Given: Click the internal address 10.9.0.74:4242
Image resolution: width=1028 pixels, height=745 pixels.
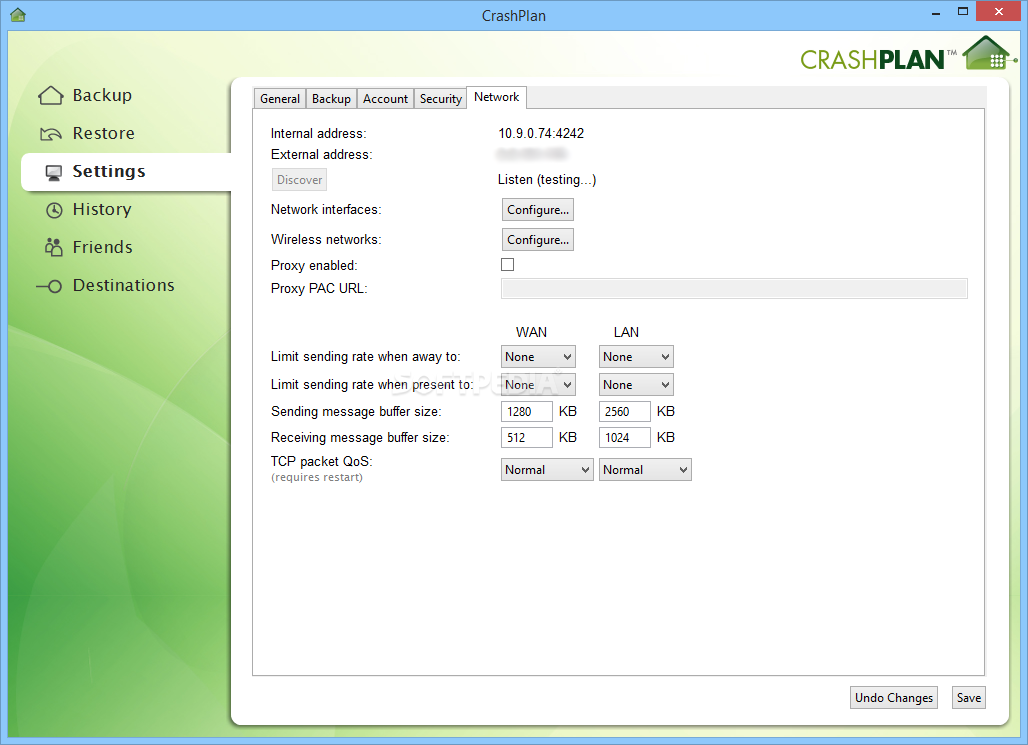Looking at the screenshot, I should click(x=541, y=133).
